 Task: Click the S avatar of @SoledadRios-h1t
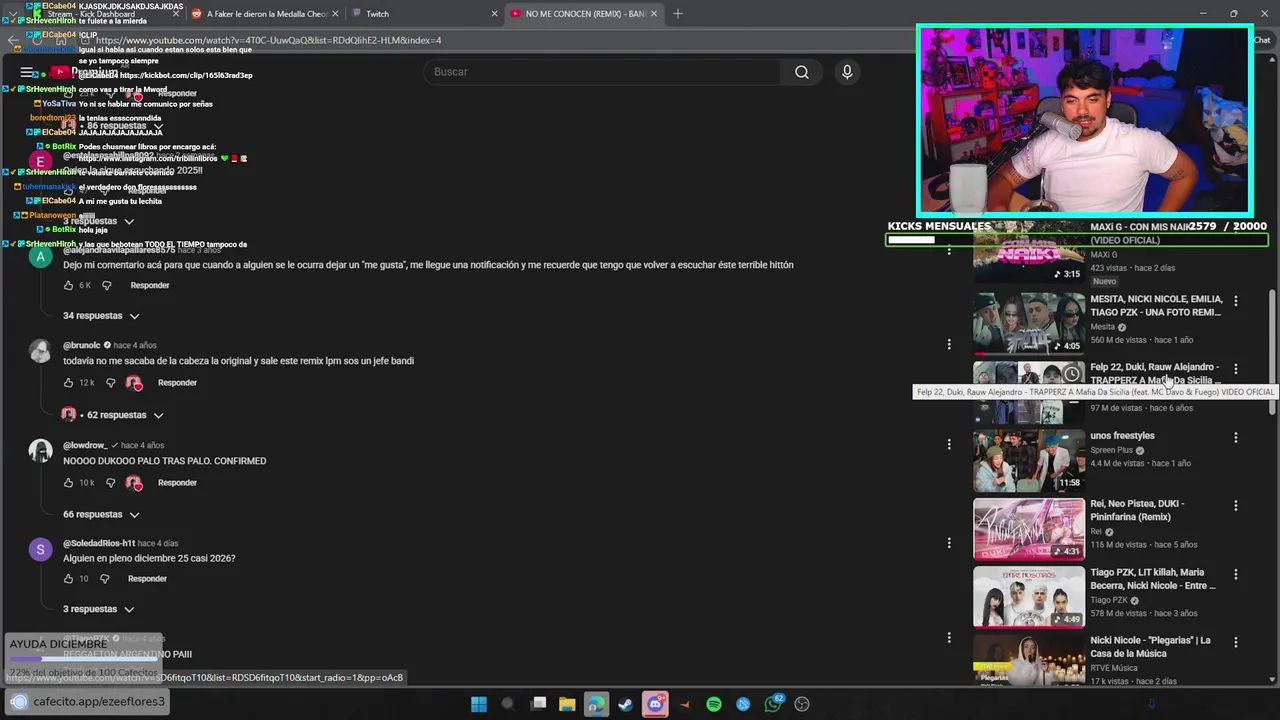click(x=40, y=550)
